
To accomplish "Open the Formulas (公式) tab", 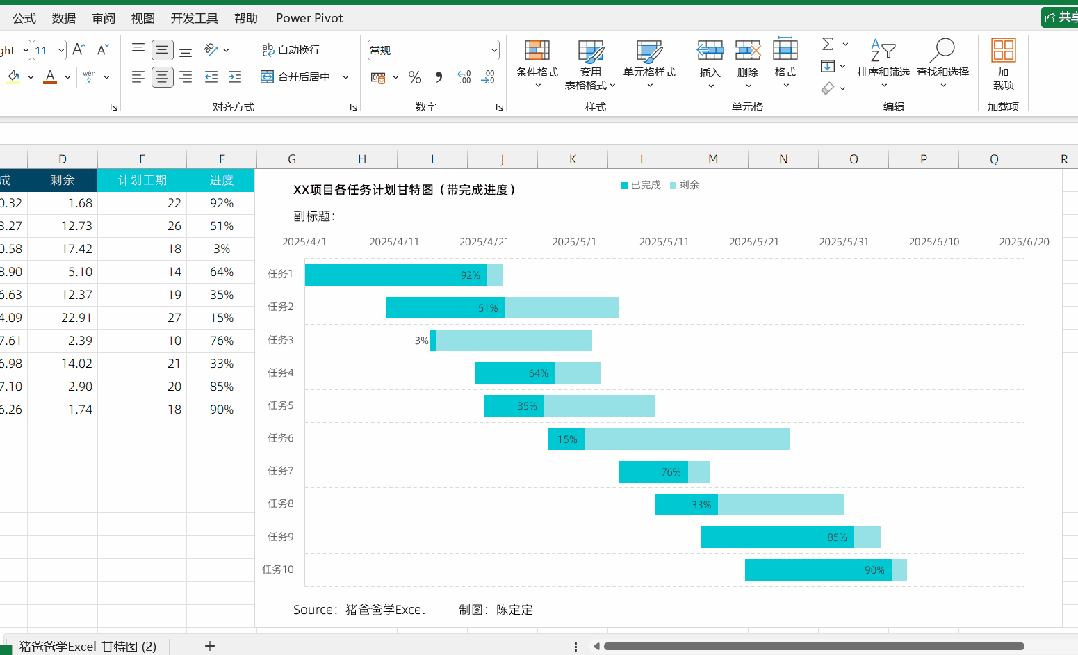I will (x=24, y=18).
